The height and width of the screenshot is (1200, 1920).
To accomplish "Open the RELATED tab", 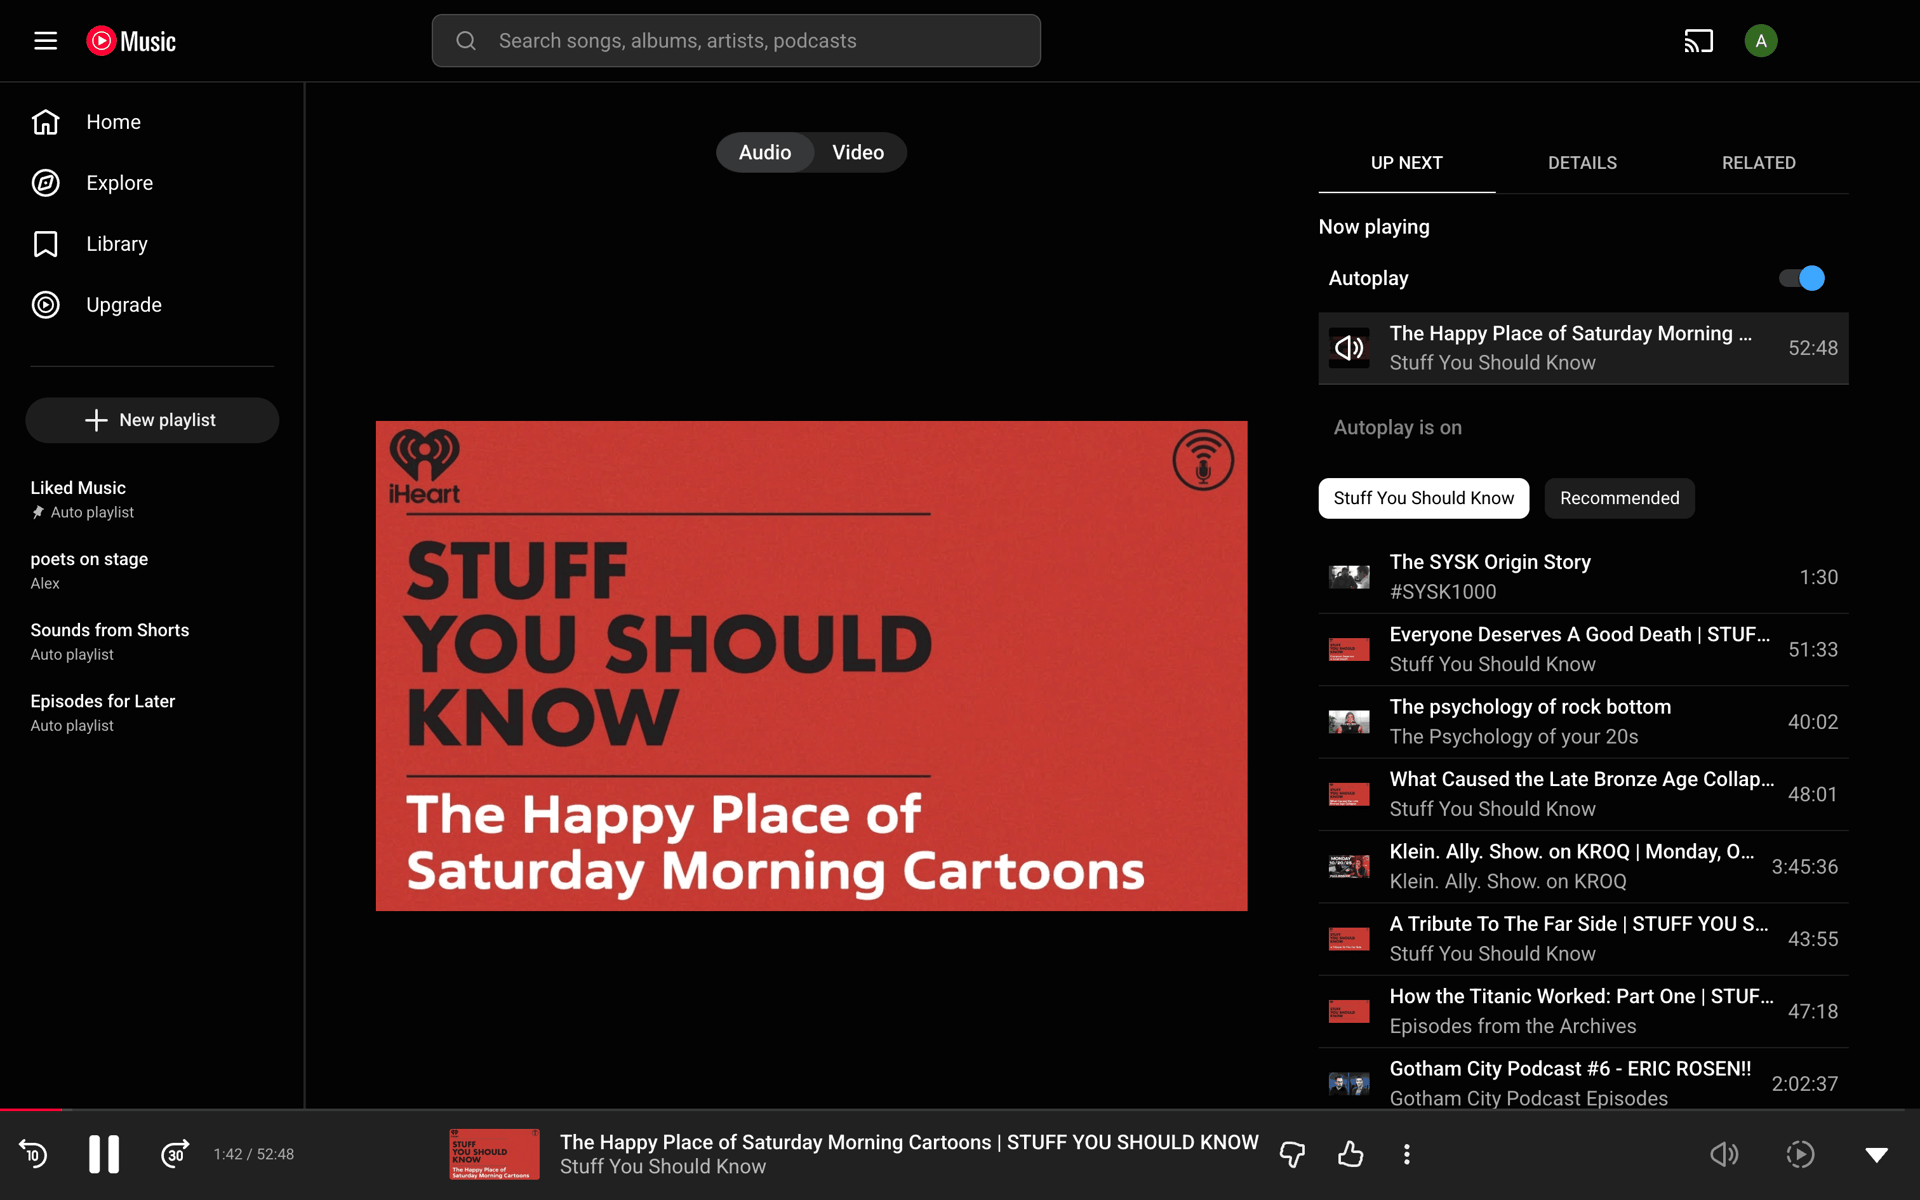I will [1758, 163].
